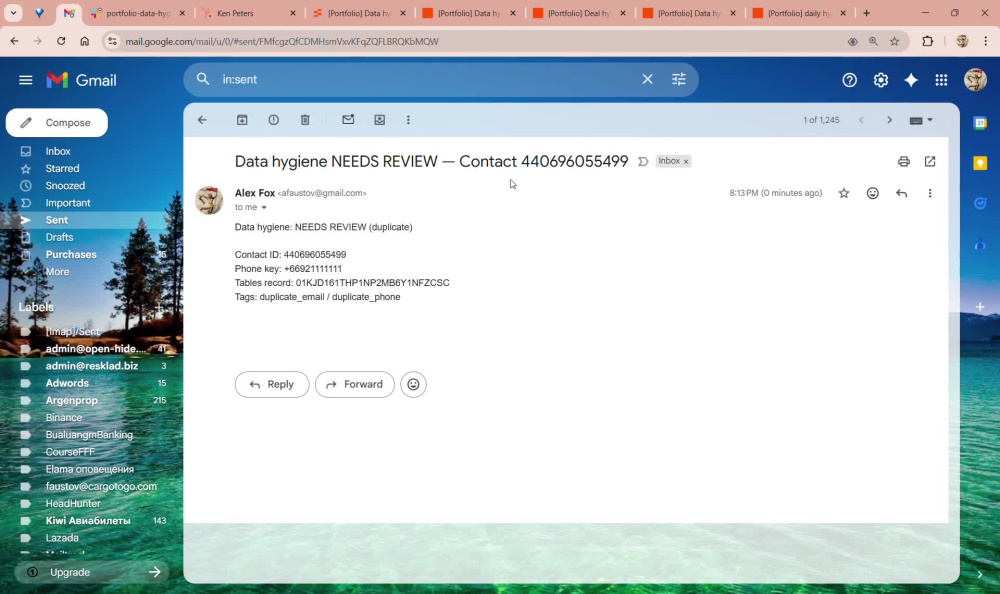This screenshot has height=594, width=1000.
Task: Open the Gmail main menu hamburger
Action: click(x=26, y=80)
